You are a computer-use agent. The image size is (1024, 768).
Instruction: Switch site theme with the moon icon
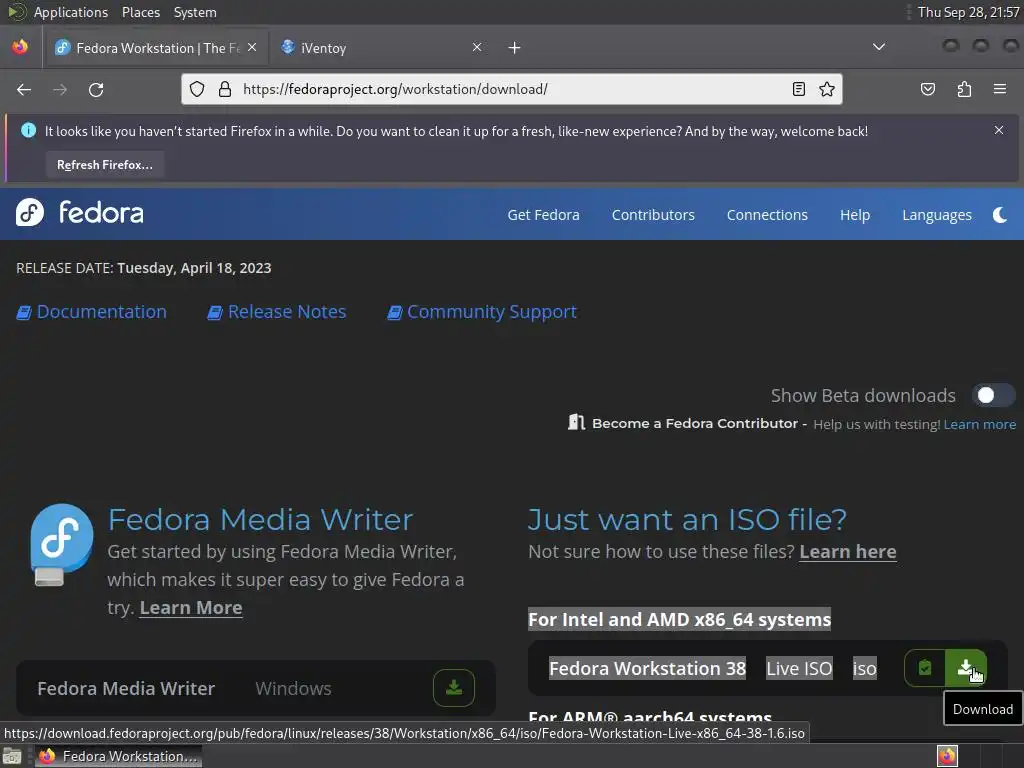point(1000,215)
